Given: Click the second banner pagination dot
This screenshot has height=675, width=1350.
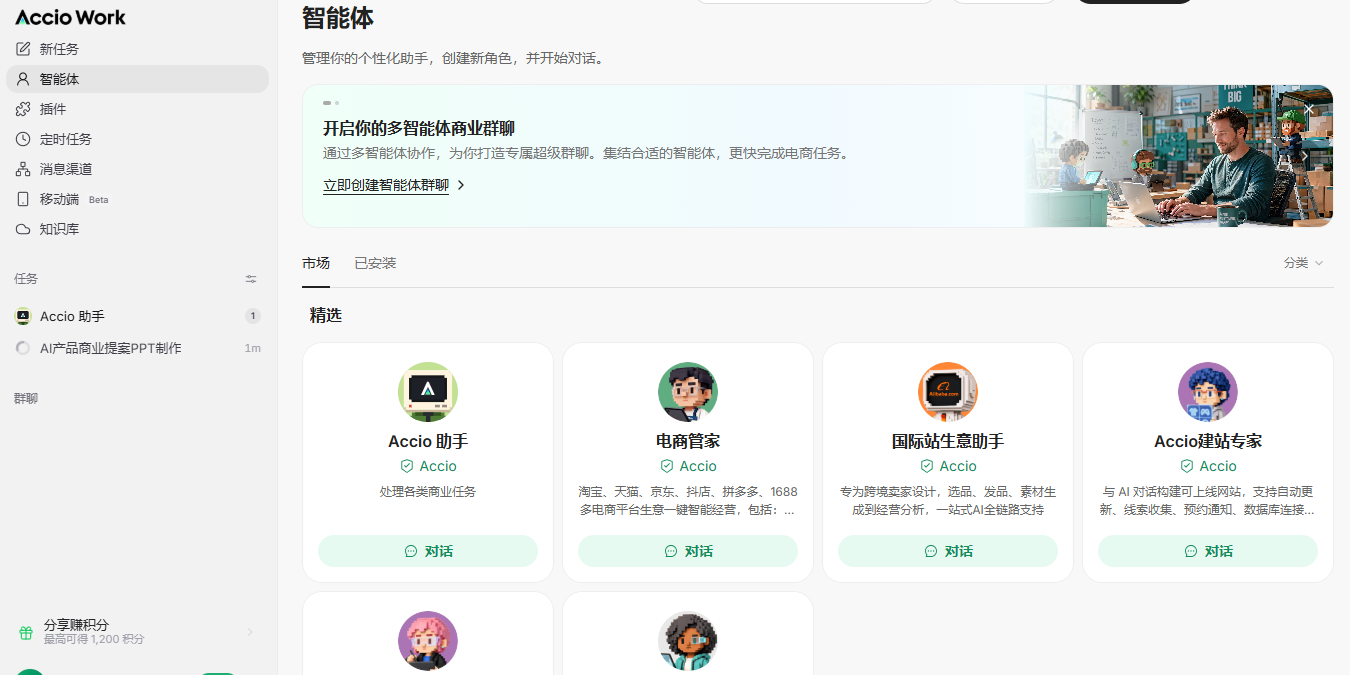Looking at the screenshot, I should pyautogui.click(x=337, y=103).
